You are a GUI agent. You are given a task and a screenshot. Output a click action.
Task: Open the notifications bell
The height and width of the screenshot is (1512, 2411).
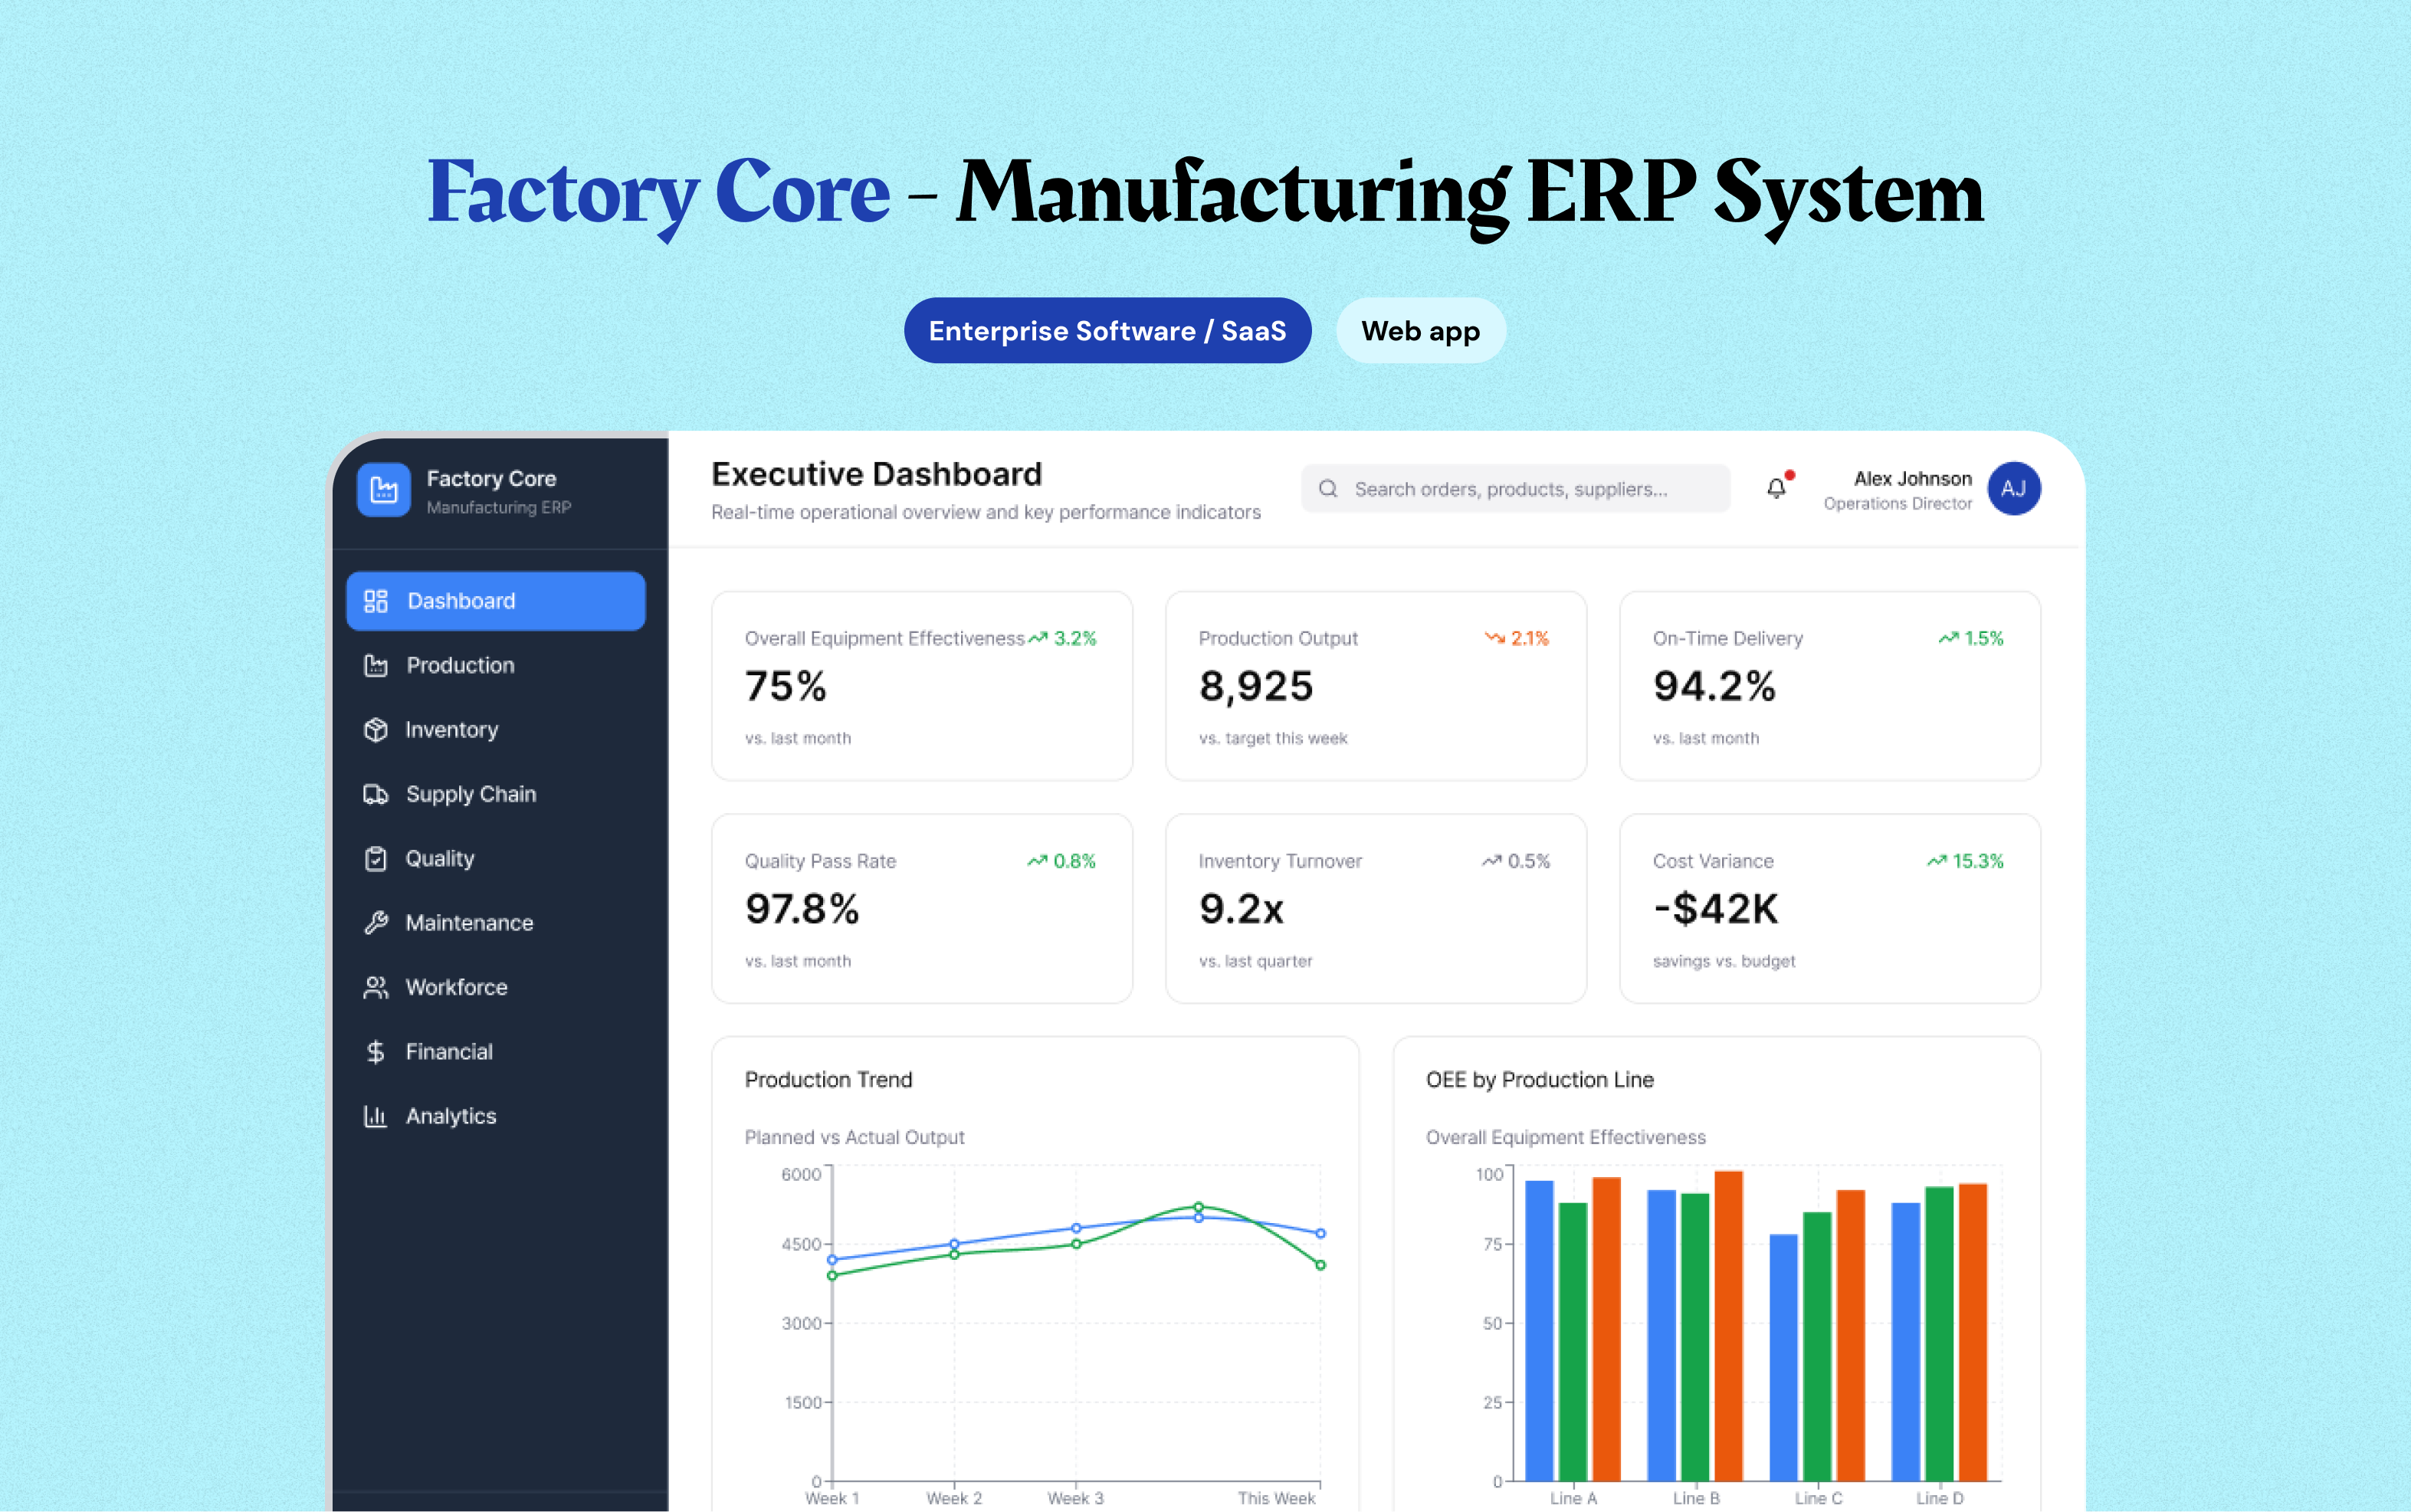(1776, 488)
